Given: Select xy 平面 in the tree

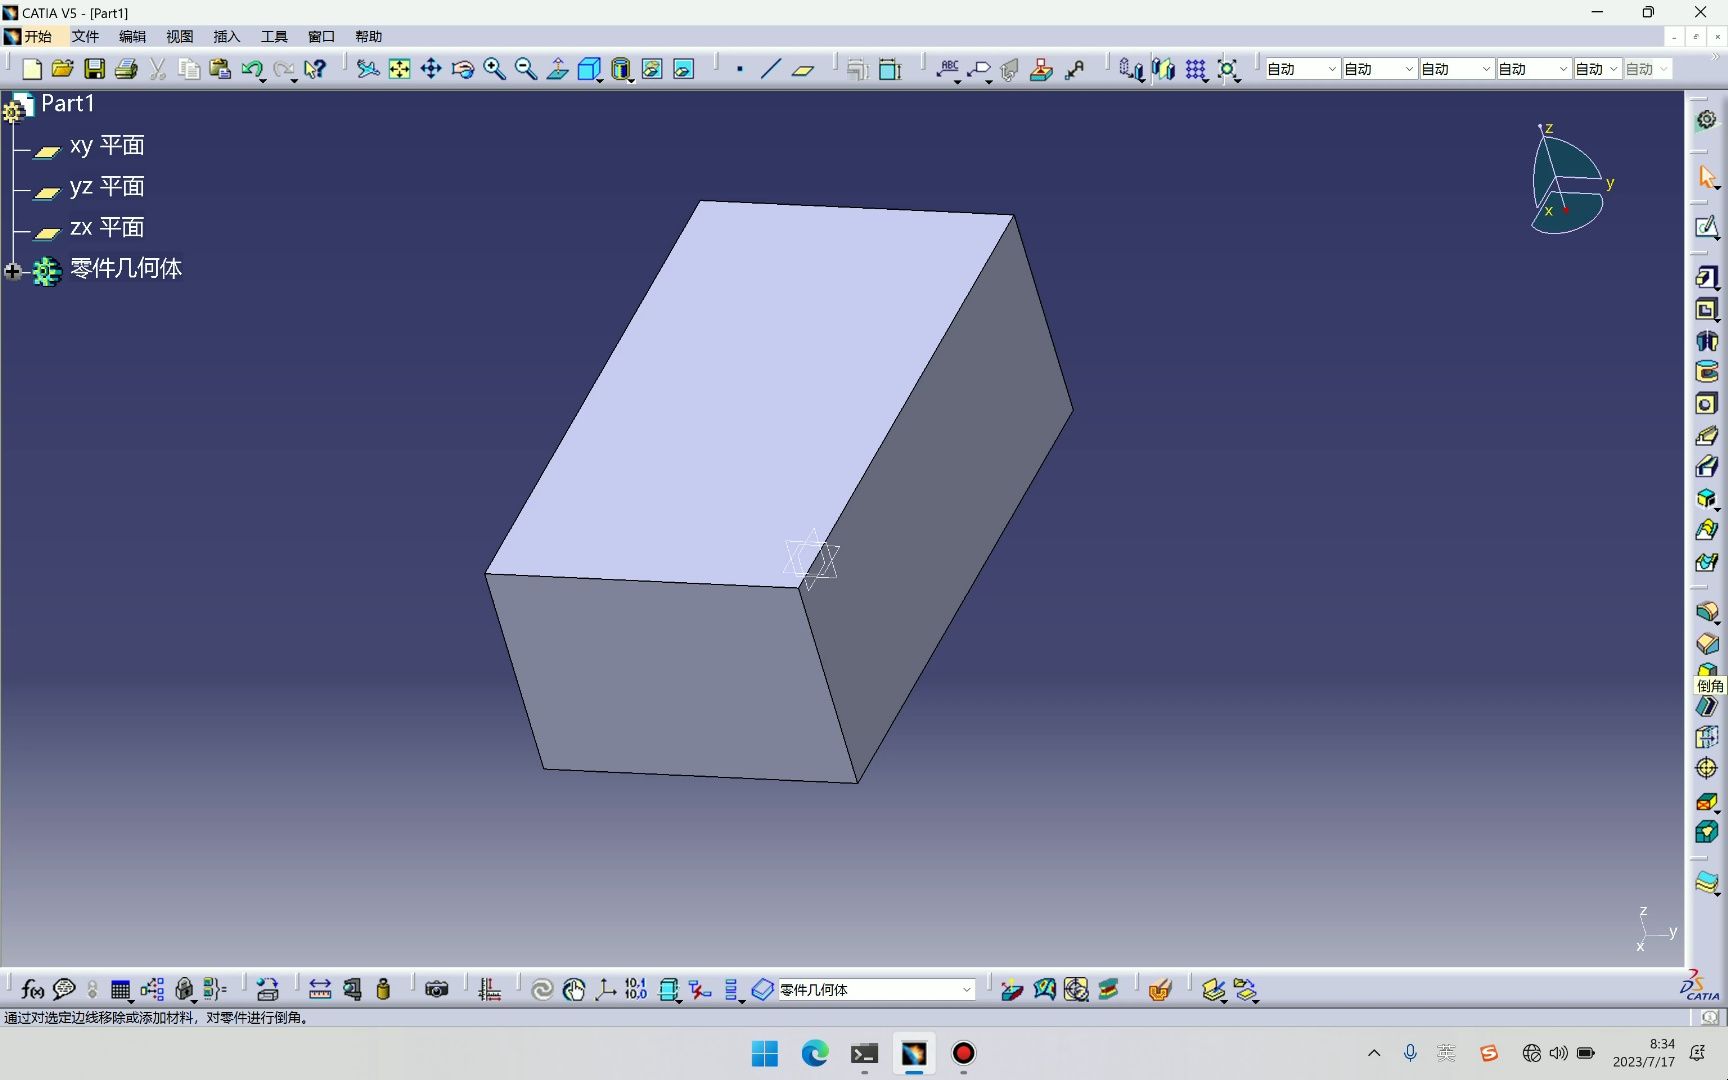Looking at the screenshot, I should pyautogui.click(x=107, y=146).
